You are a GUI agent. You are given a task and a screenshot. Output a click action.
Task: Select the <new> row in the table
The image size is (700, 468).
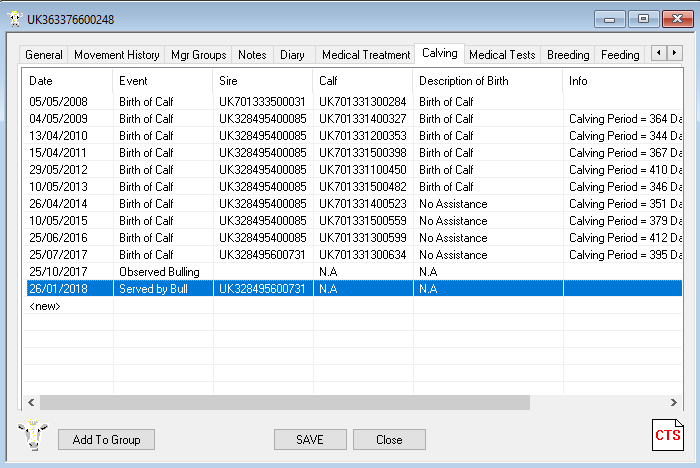(45, 306)
